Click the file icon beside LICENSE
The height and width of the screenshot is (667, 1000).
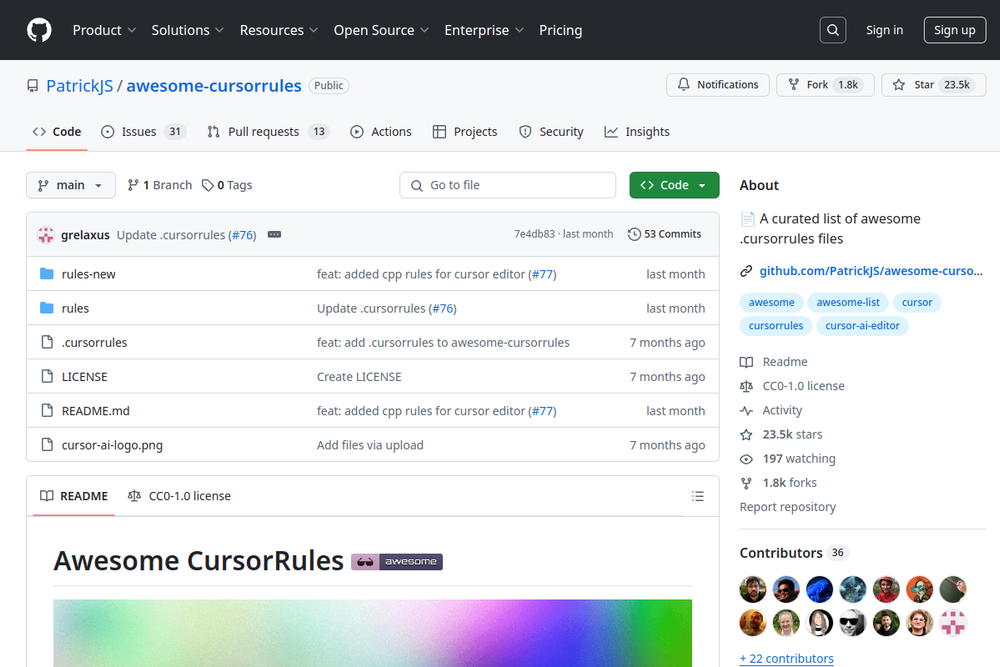click(47, 376)
